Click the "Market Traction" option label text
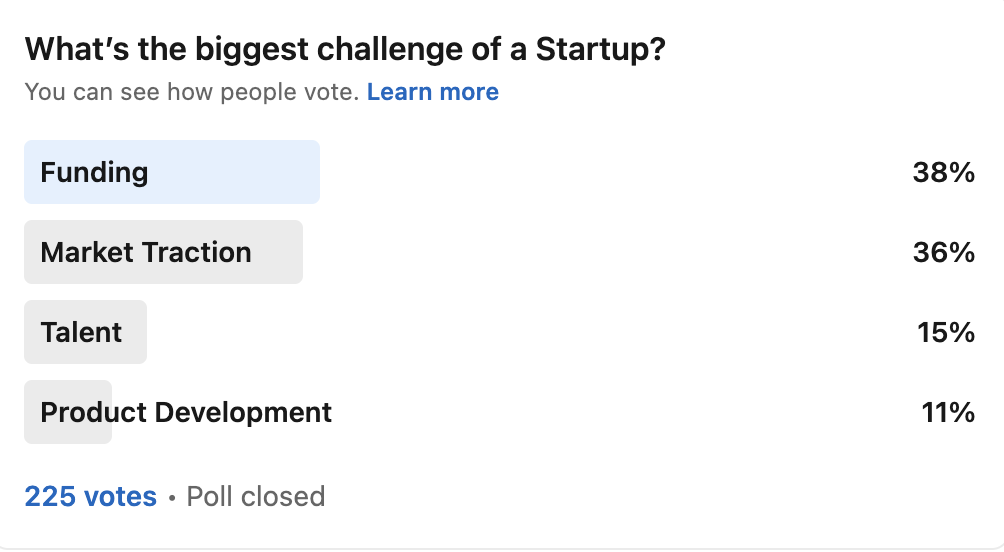 click(x=146, y=252)
